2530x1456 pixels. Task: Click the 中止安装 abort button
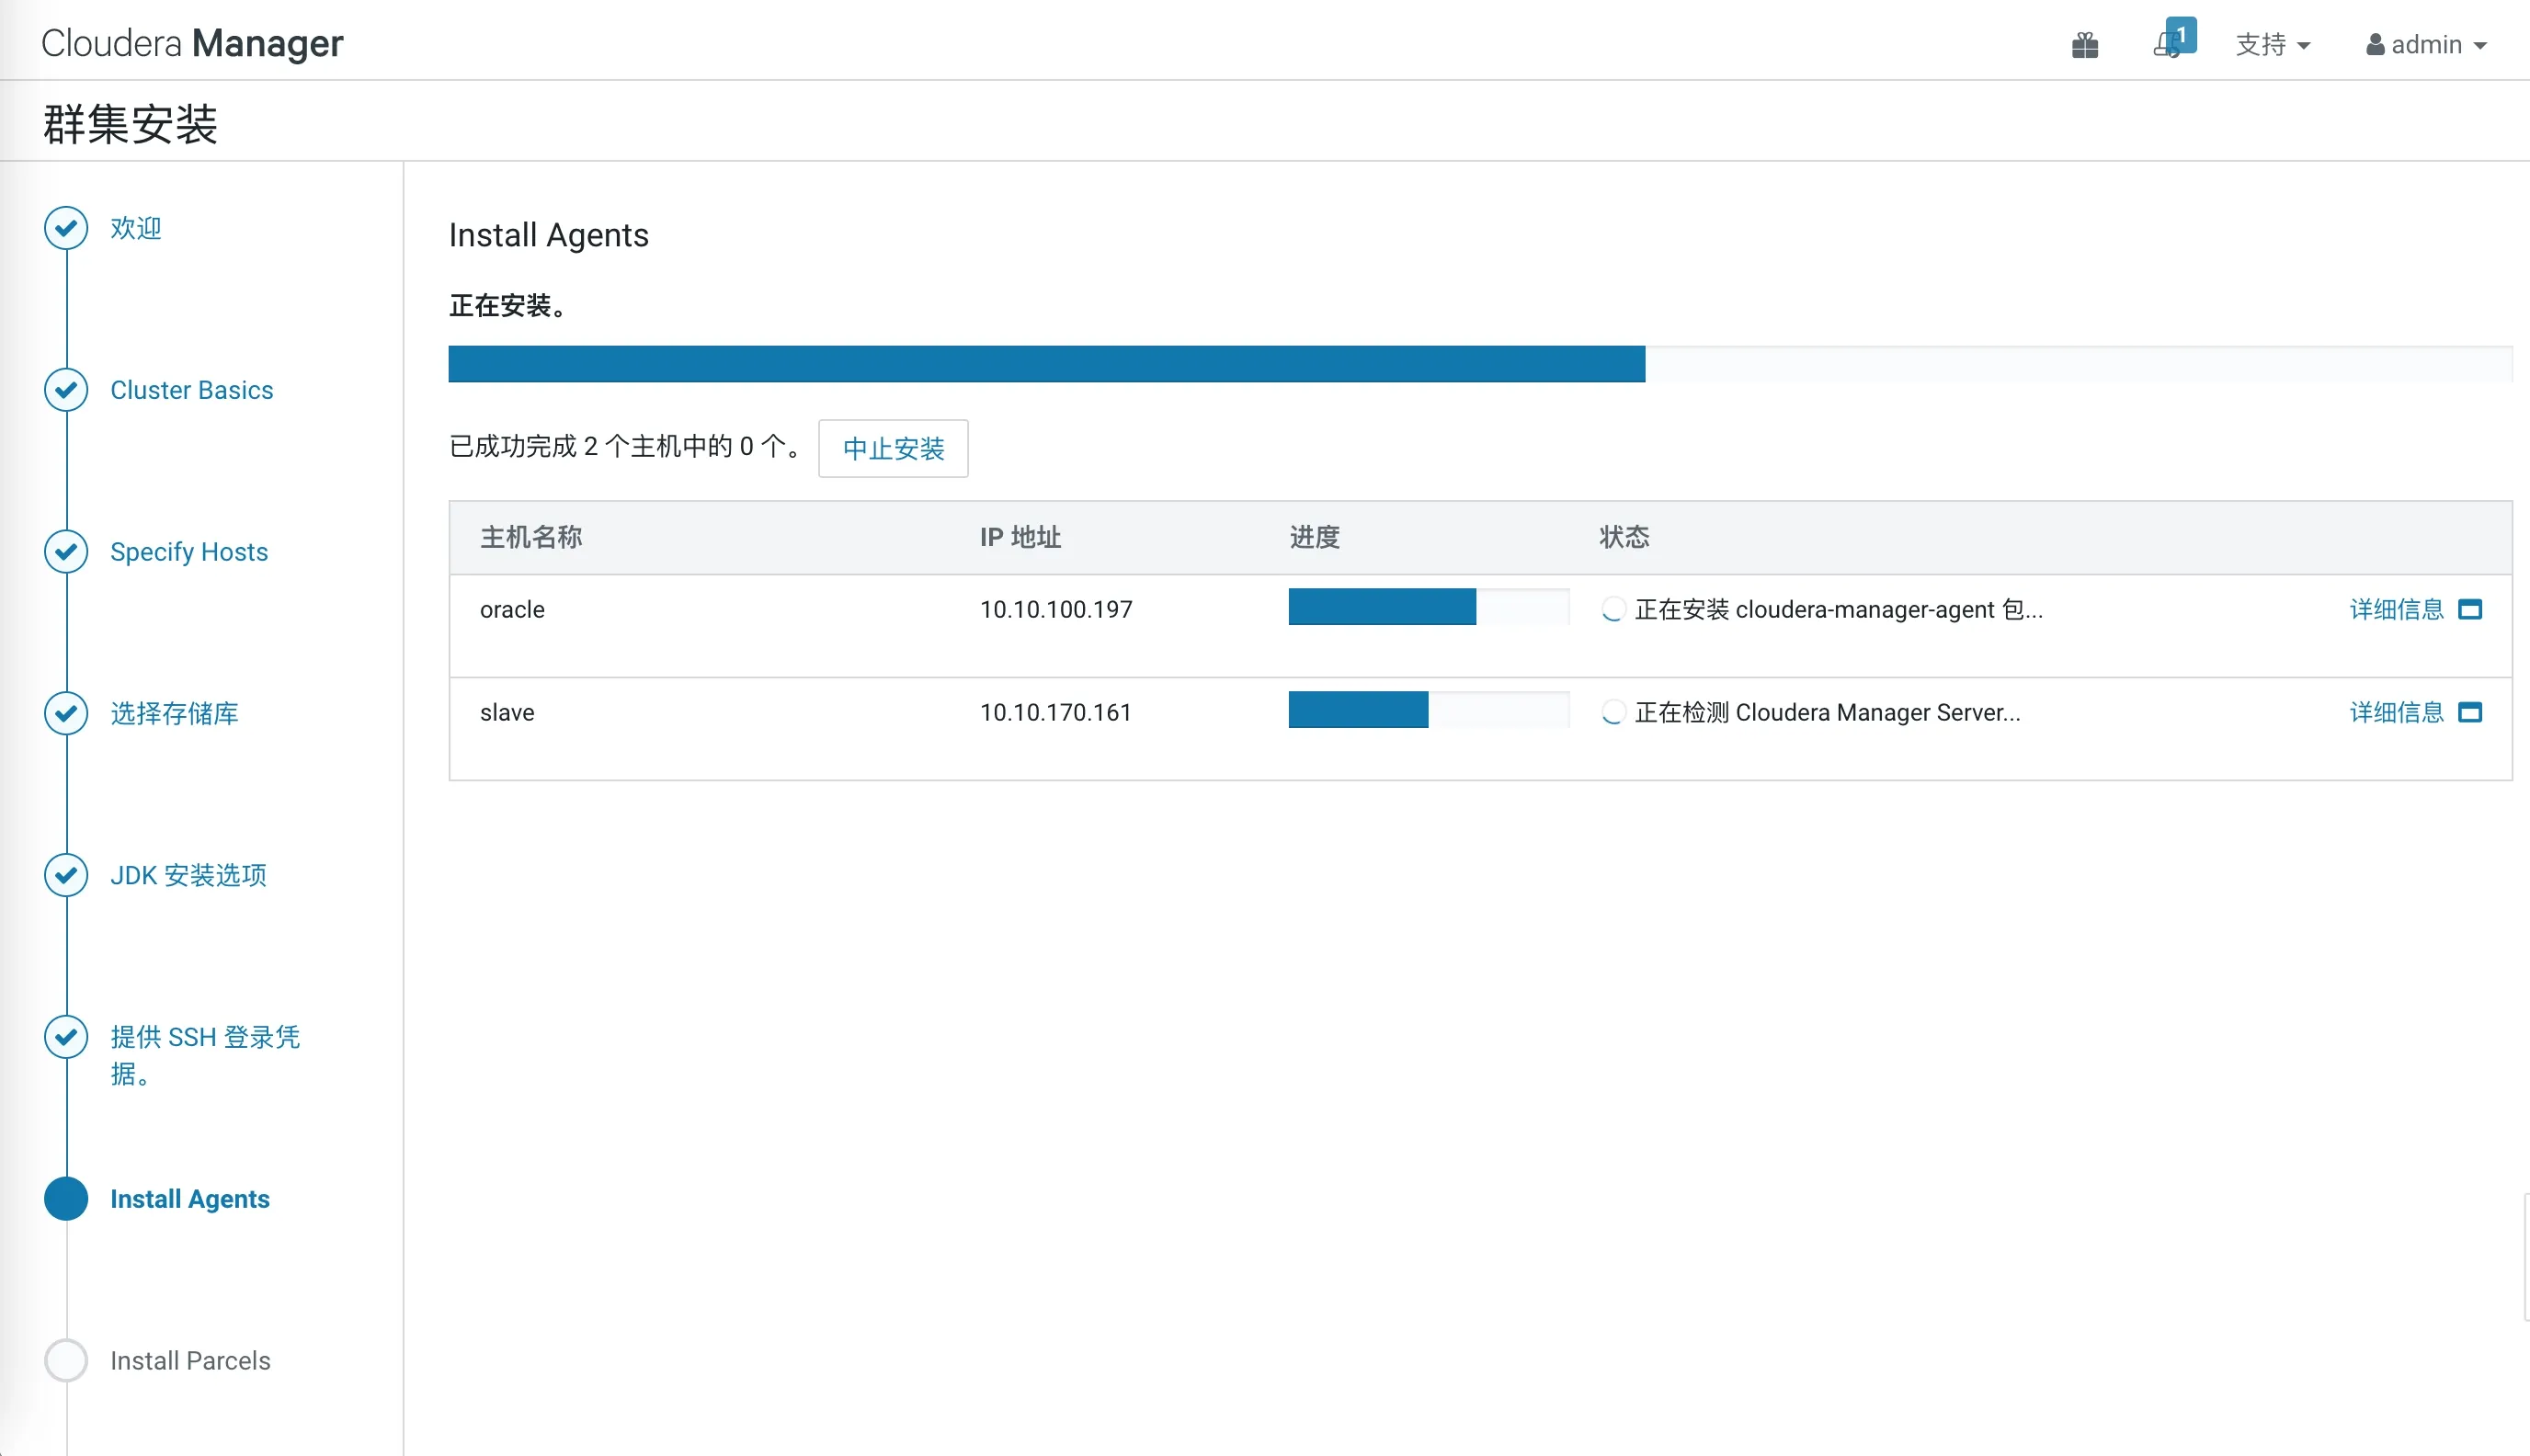892,448
